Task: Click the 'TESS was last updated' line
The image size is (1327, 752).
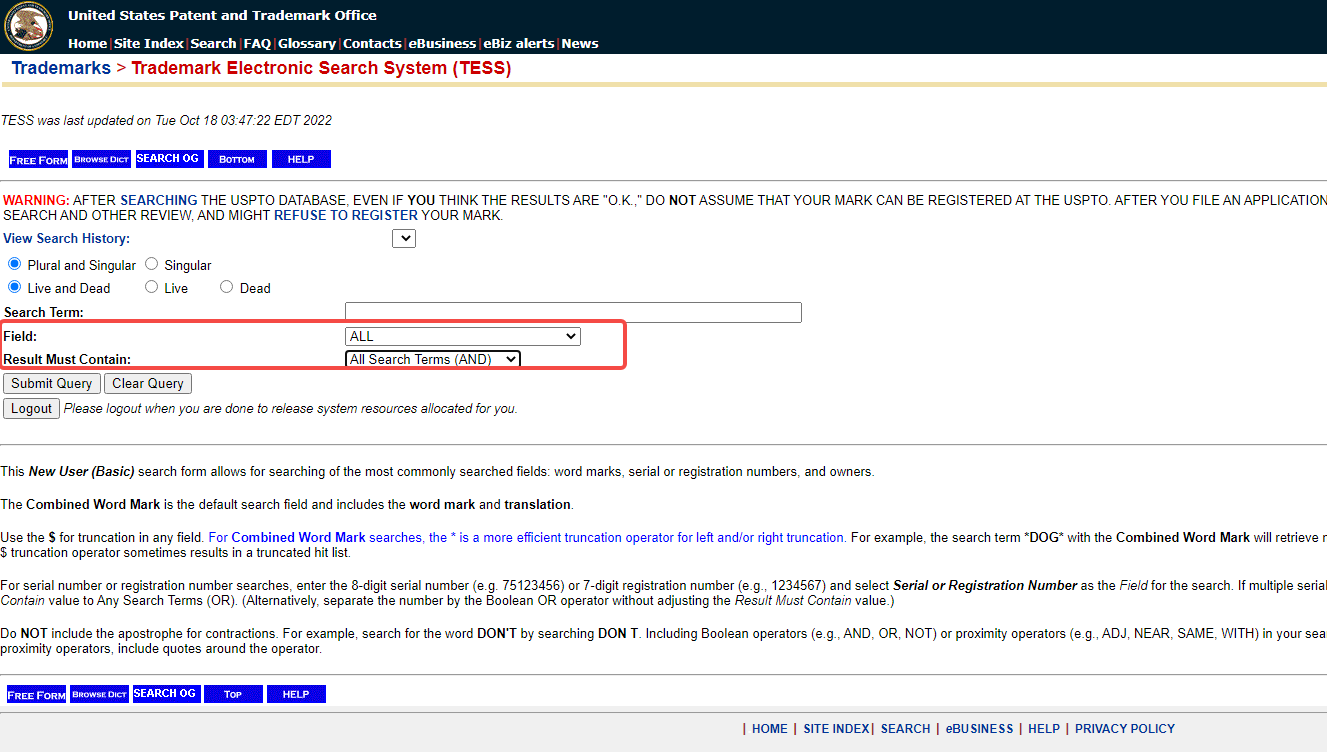Action: pos(166,121)
